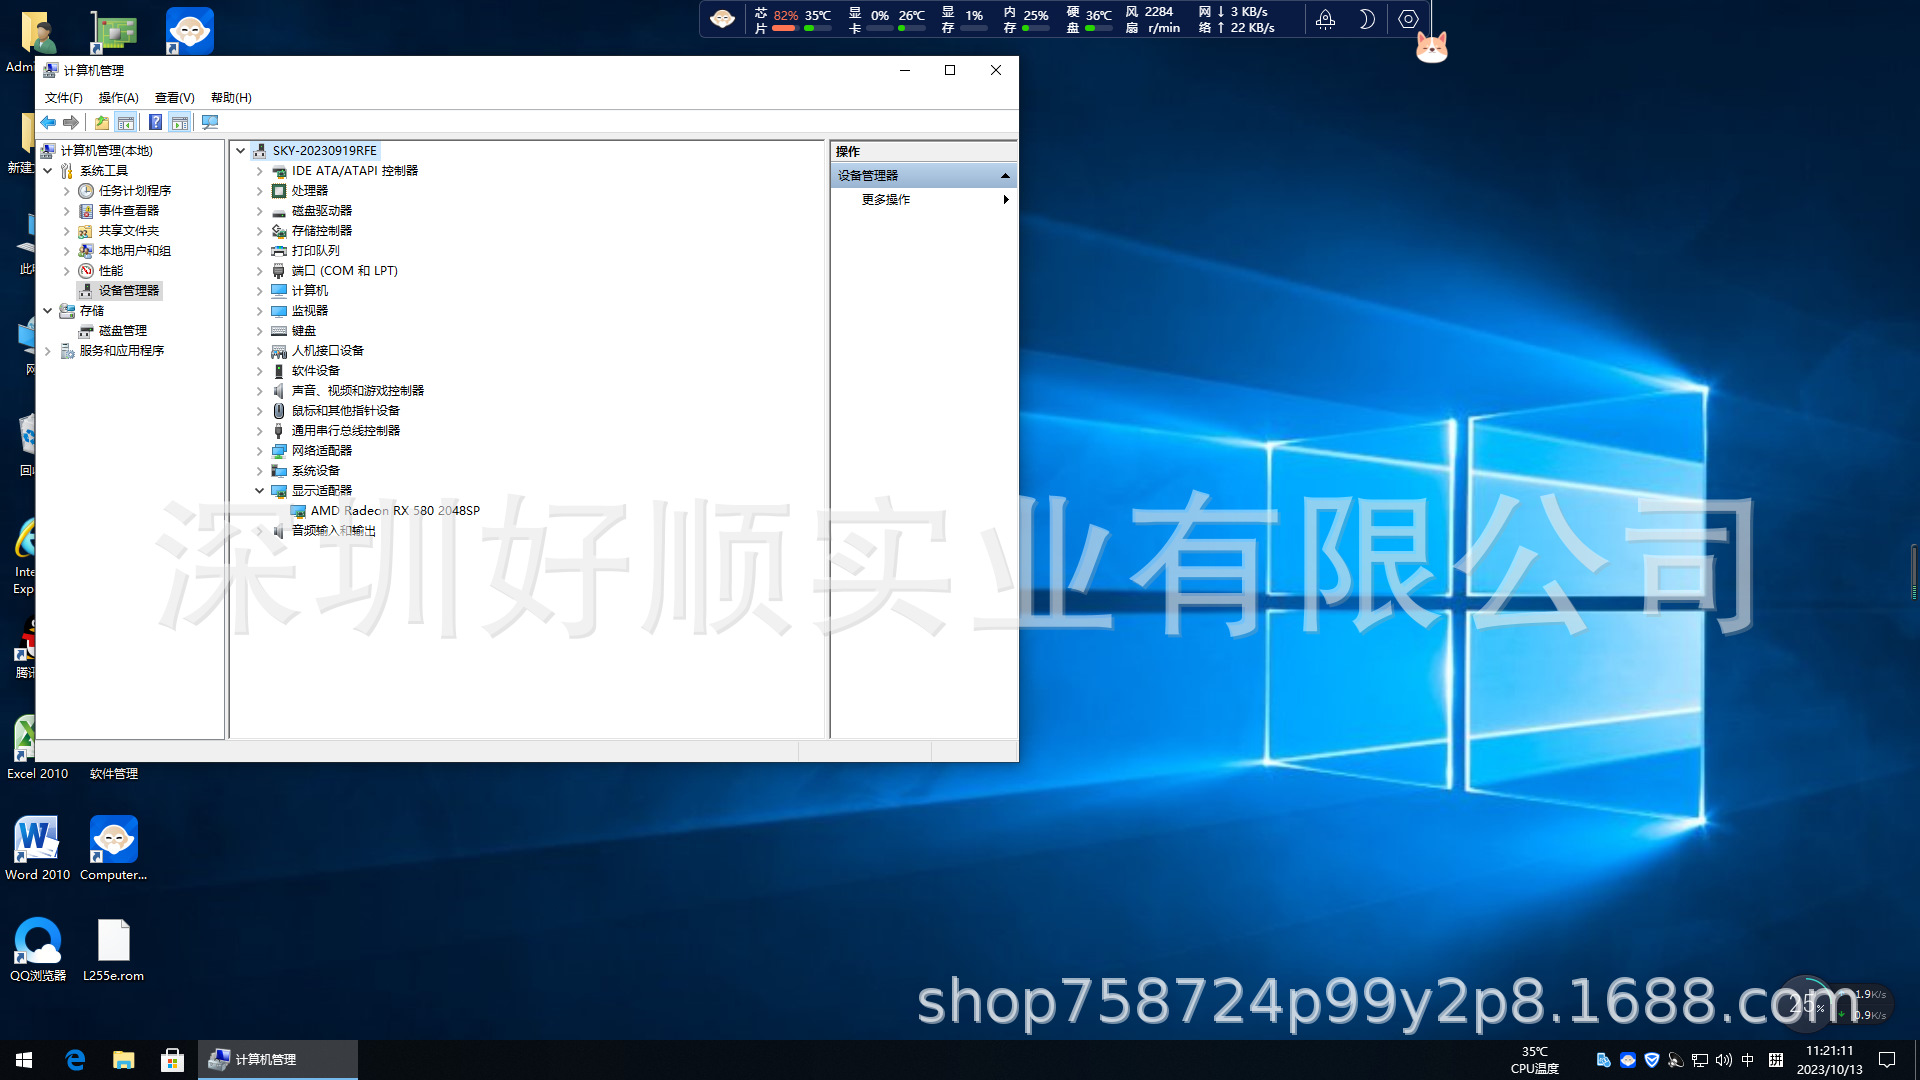Collapse the SKY-20230919RFE root node

click(241, 151)
